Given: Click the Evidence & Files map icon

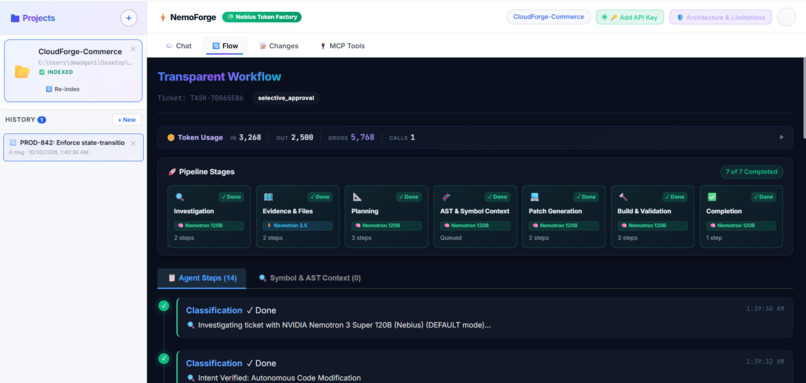Looking at the screenshot, I should coord(268,197).
